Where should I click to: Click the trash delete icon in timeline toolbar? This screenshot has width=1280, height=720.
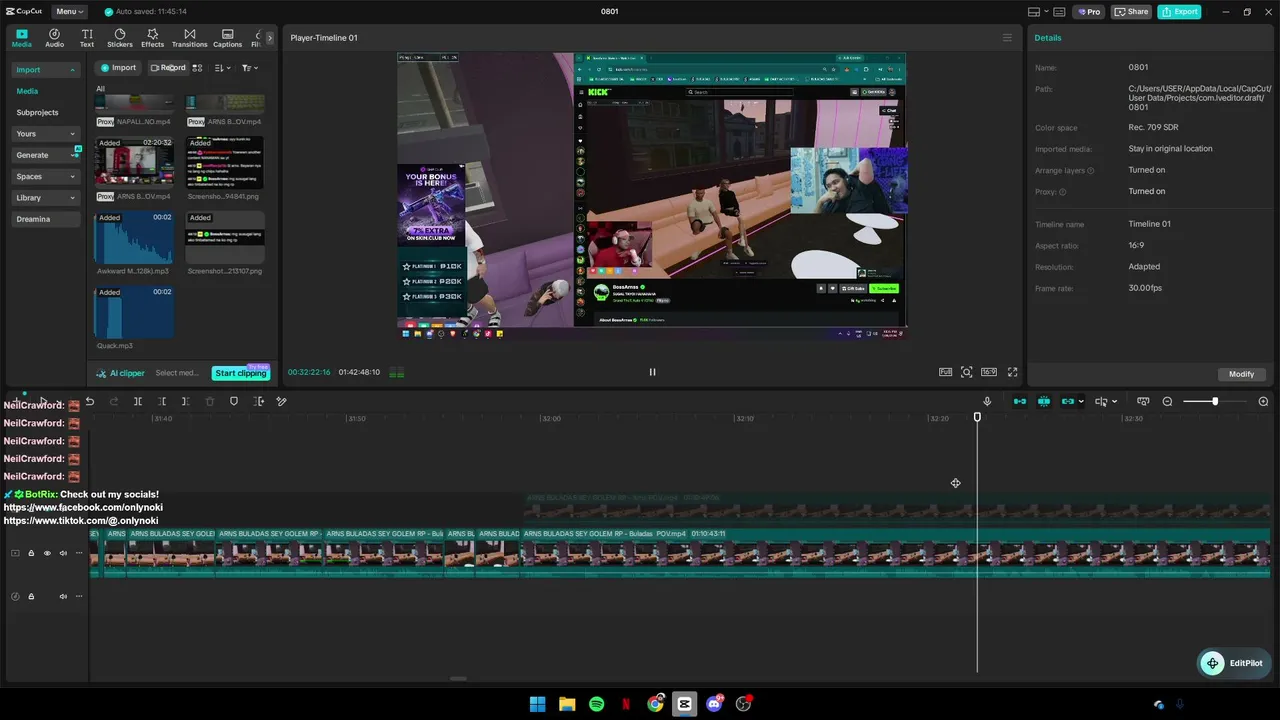[x=210, y=402]
